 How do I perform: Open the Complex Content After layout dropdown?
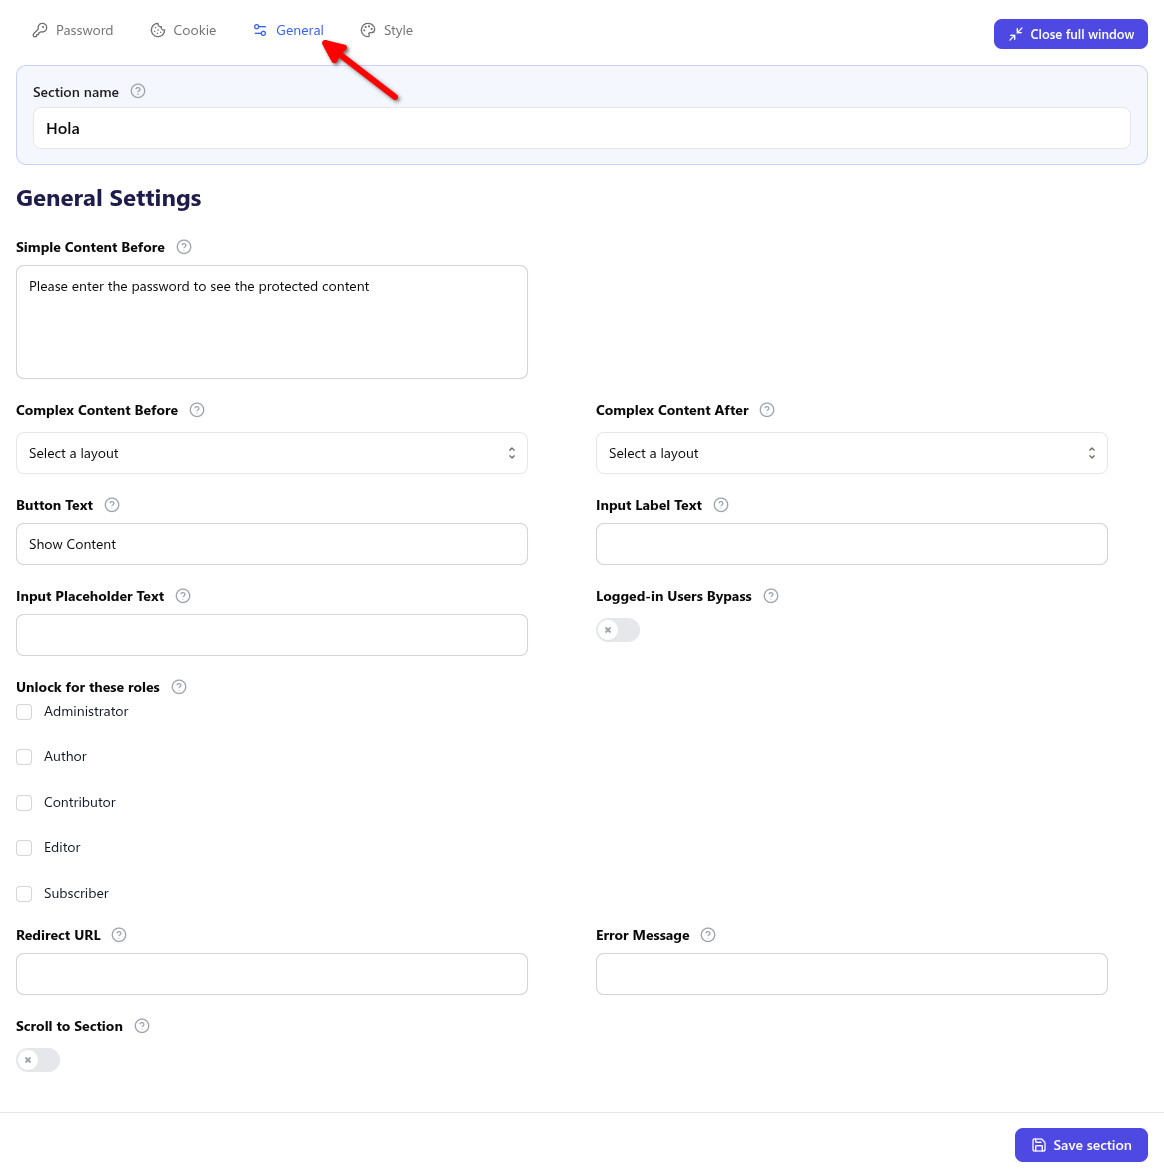(851, 453)
